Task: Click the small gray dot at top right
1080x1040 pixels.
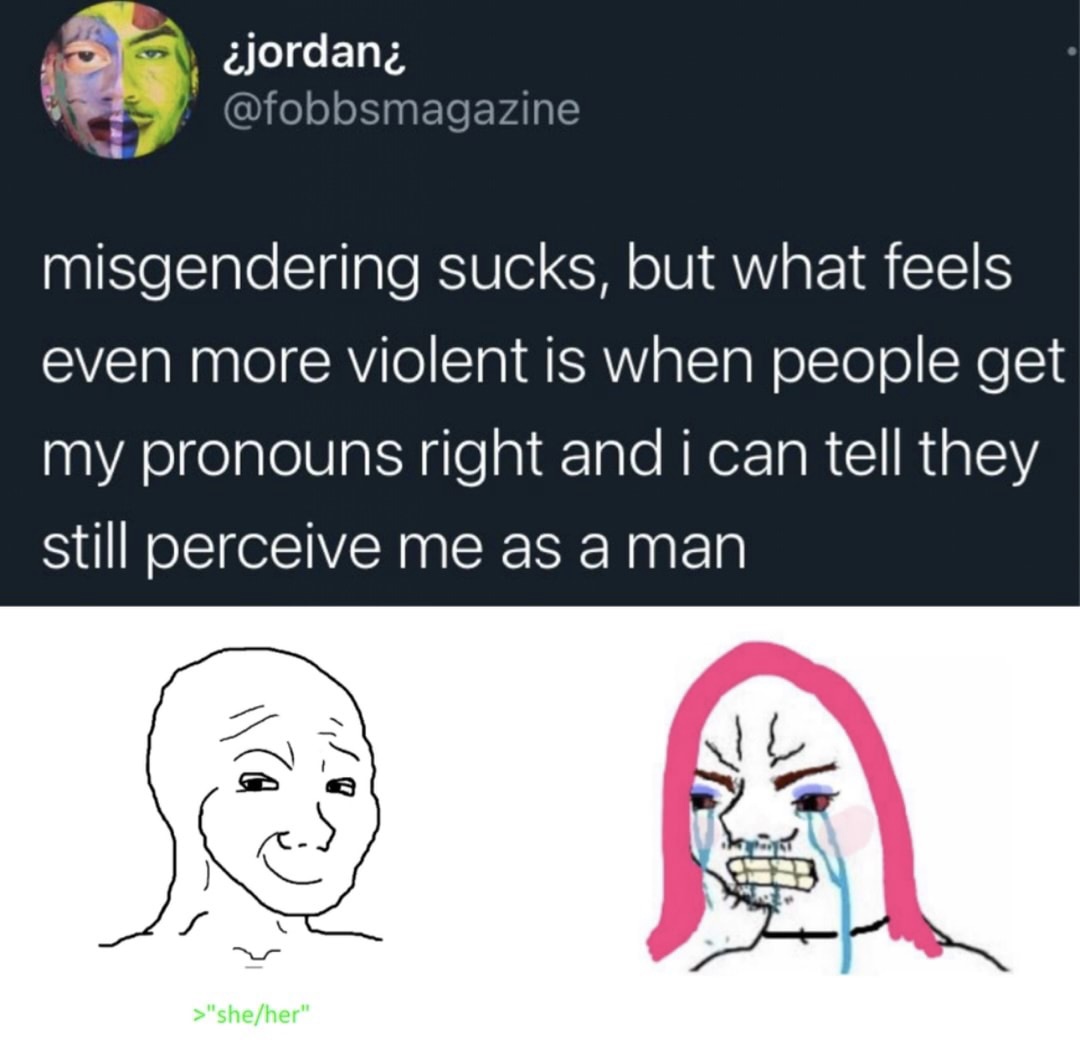Action: [x=1071, y=51]
